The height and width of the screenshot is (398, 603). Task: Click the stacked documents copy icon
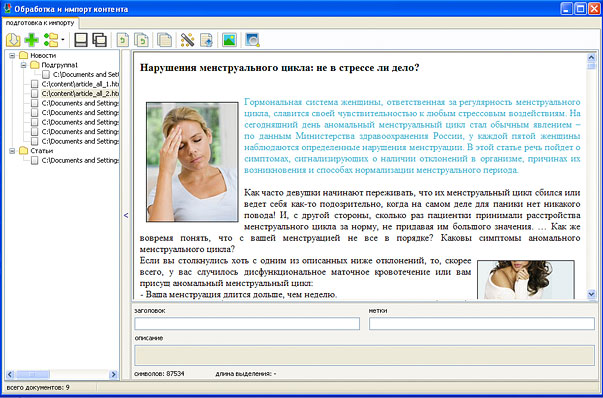click(x=165, y=40)
